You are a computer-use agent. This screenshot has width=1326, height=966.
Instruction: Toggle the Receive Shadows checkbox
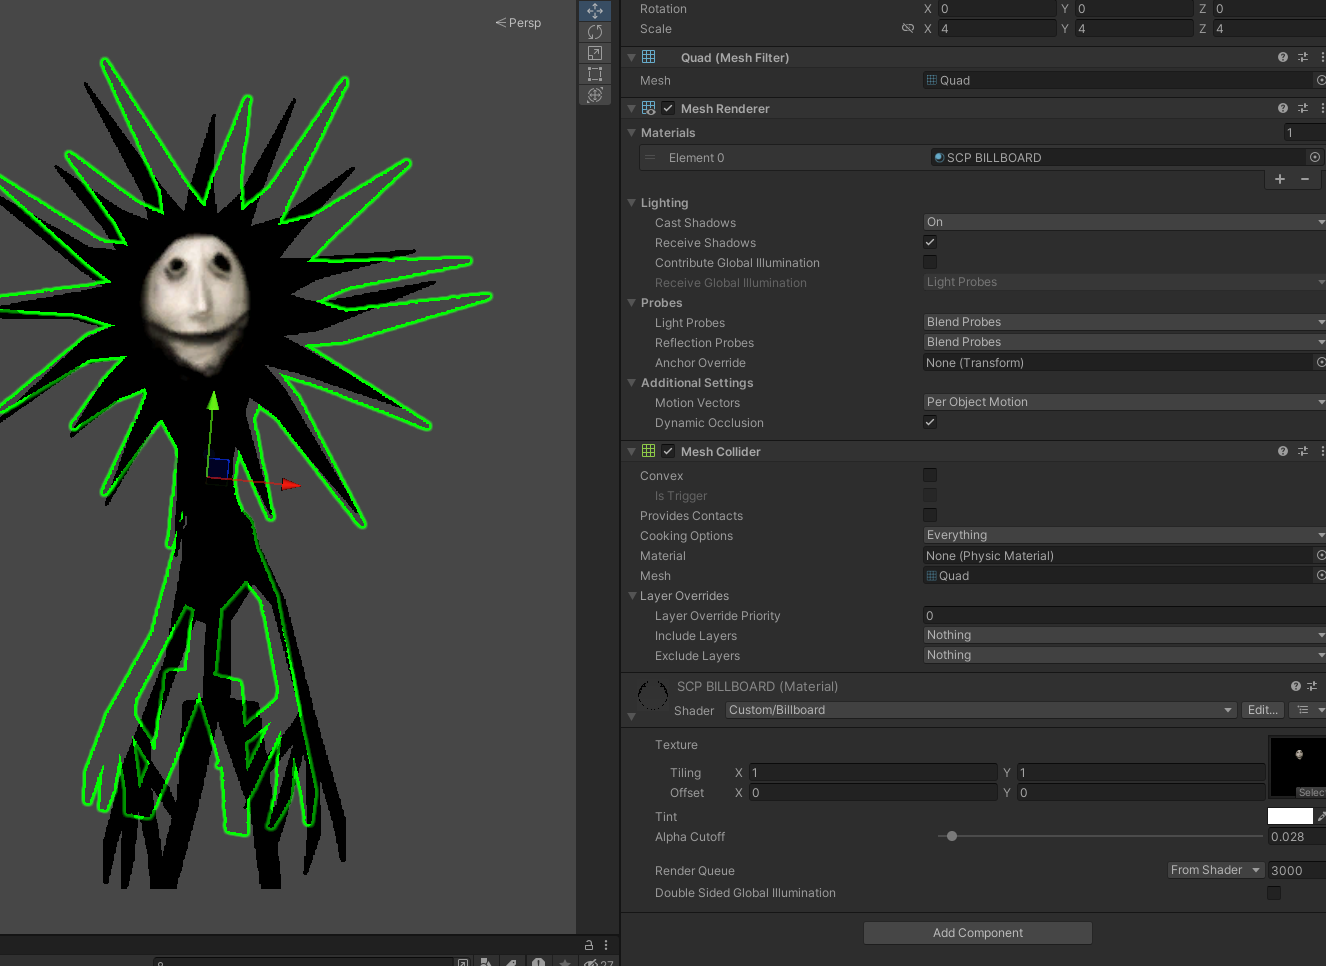click(x=930, y=242)
